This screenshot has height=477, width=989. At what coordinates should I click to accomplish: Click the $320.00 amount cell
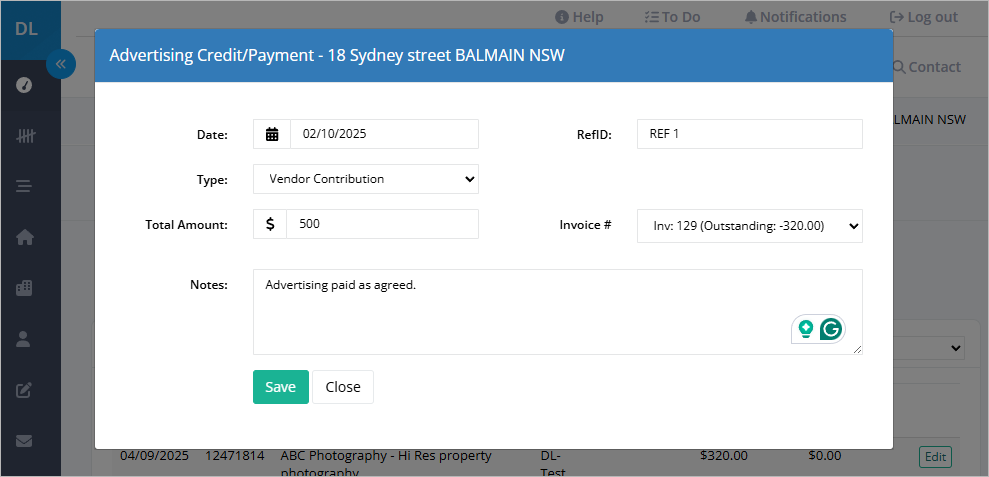pyautogui.click(x=723, y=455)
